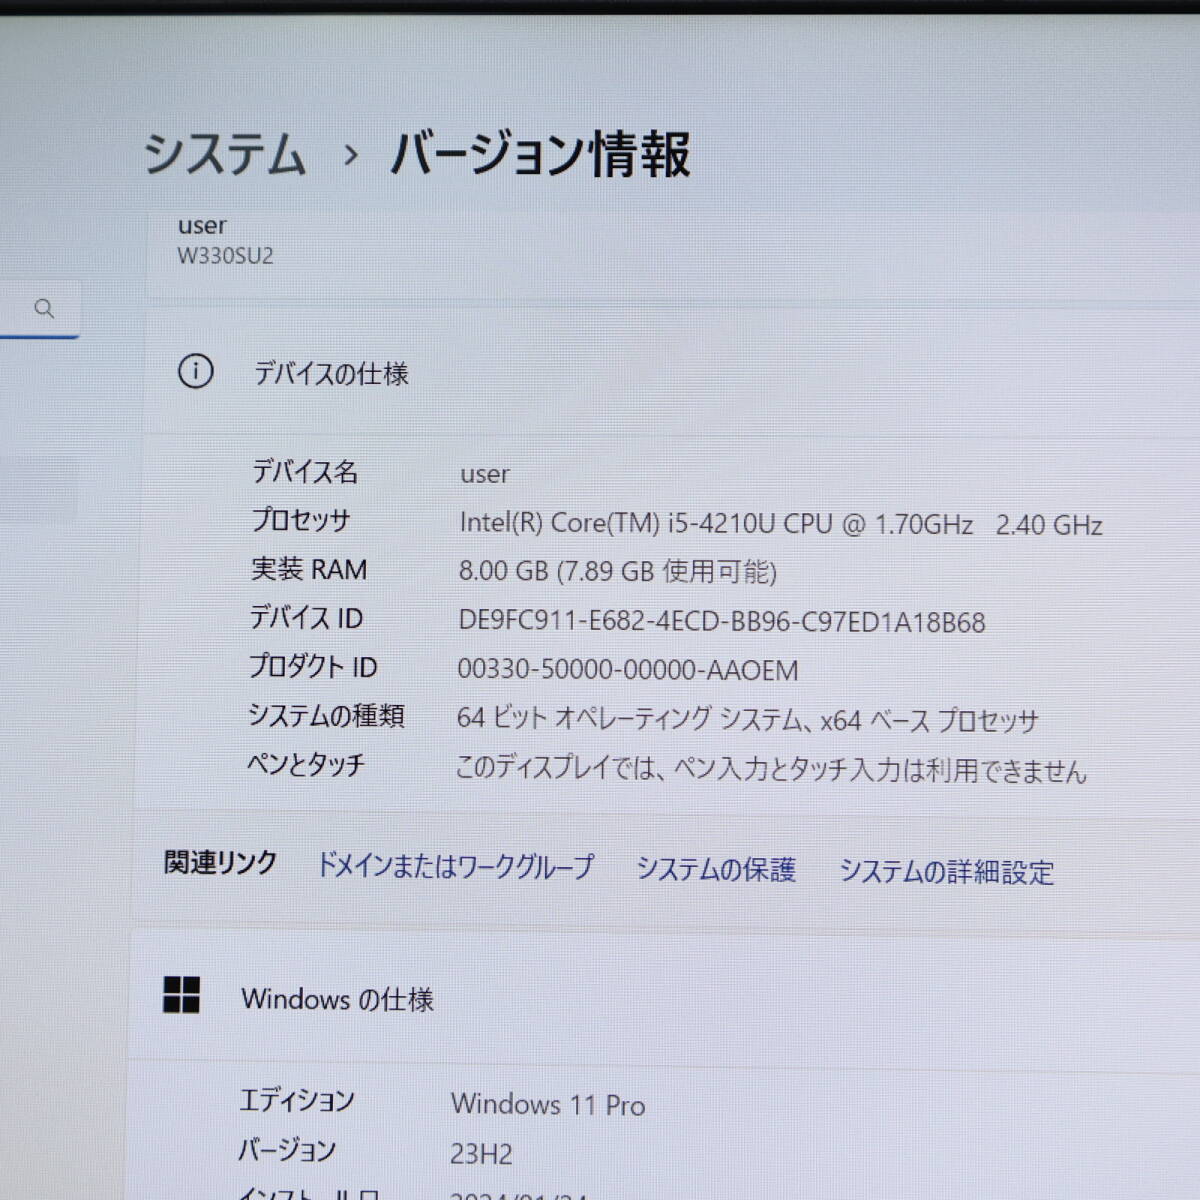This screenshot has height=1200, width=1200.
Task: Click the エディション label
Action: pyautogui.click(x=297, y=1100)
